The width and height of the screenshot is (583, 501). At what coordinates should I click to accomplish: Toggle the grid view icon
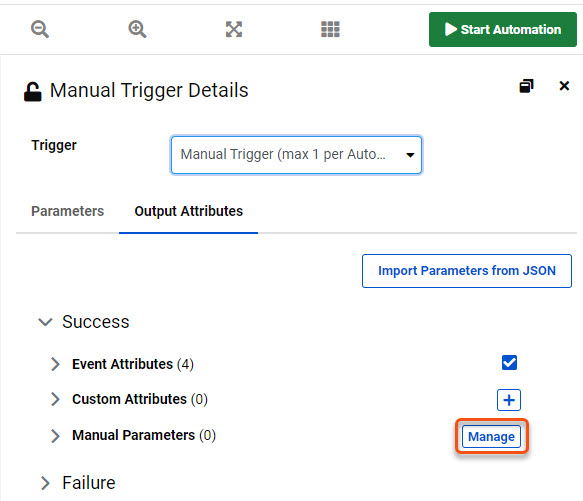tap(330, 29)
